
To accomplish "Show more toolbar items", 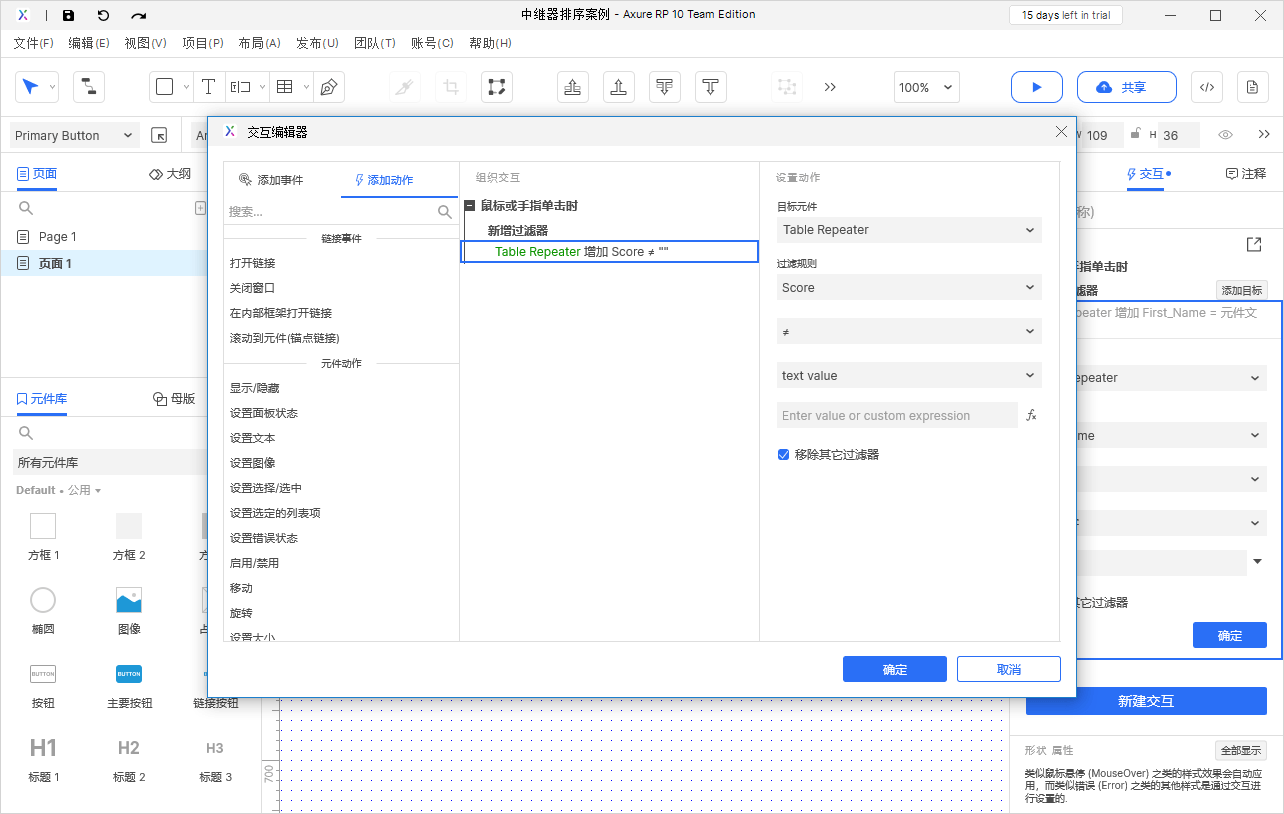I will tap(830, 87).
